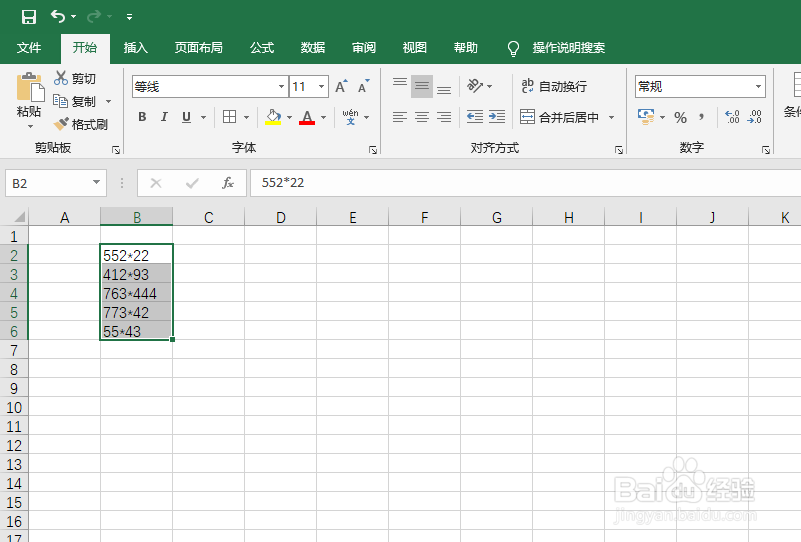The width and height of the screenshot is (801, 542).
Task: Switch to the 视图 ribbon tab
Action: click(x=414, y=48)
